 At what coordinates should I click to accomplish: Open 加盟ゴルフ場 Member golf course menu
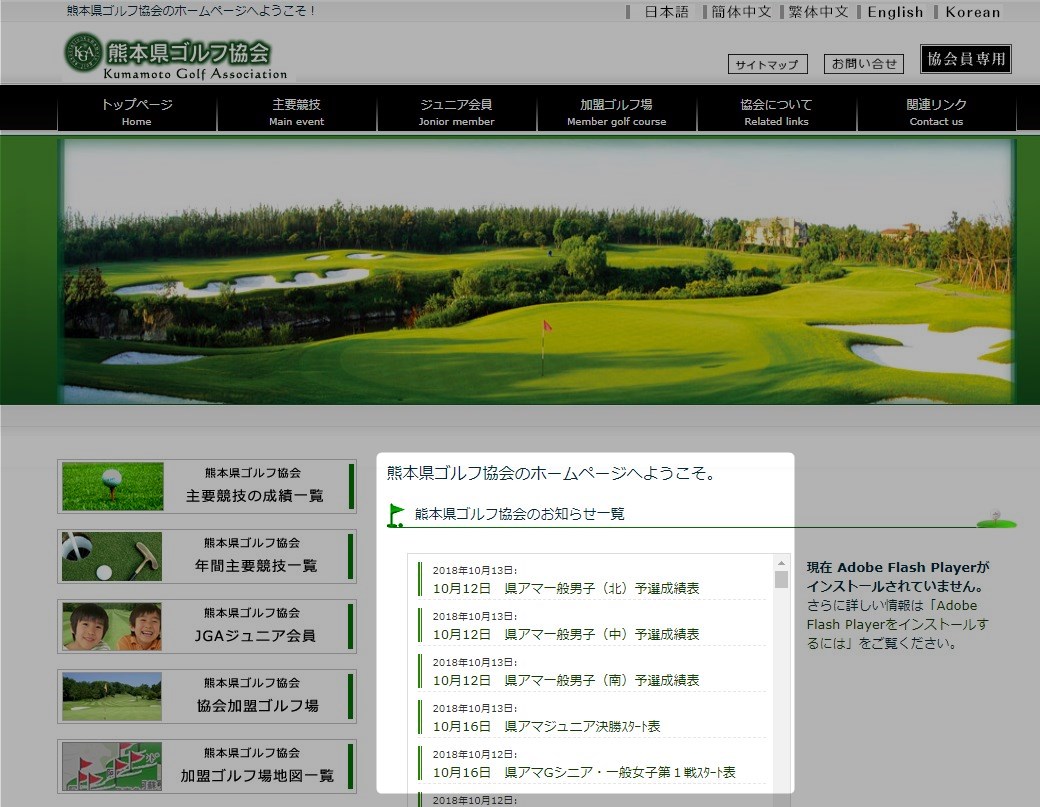click(x=616, y=111)
